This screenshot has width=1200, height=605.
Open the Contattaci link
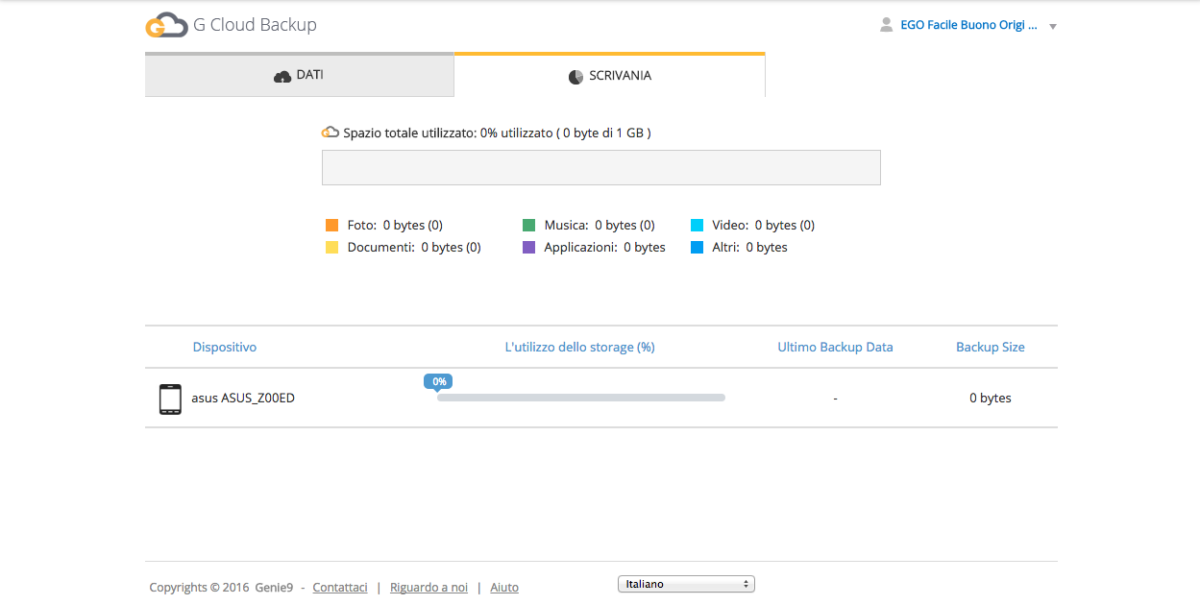tap(340, 587)
